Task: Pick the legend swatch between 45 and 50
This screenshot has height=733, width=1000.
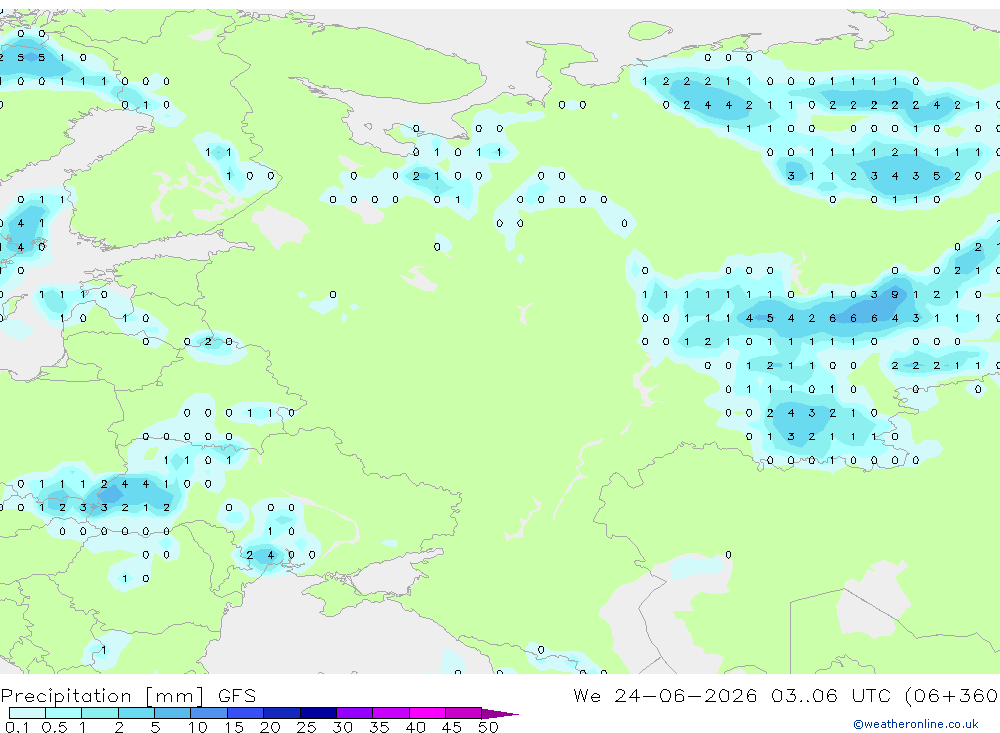Action: click(464, 713)
